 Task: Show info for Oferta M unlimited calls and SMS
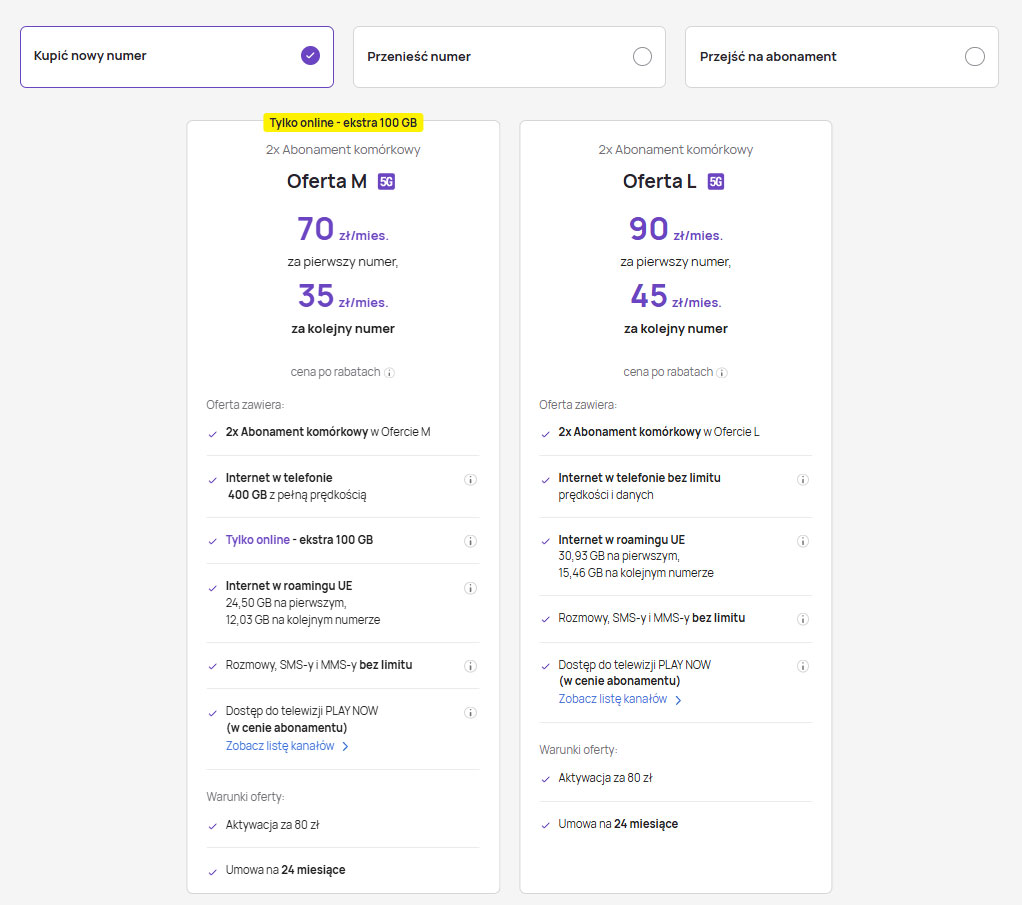click(470, 666)
